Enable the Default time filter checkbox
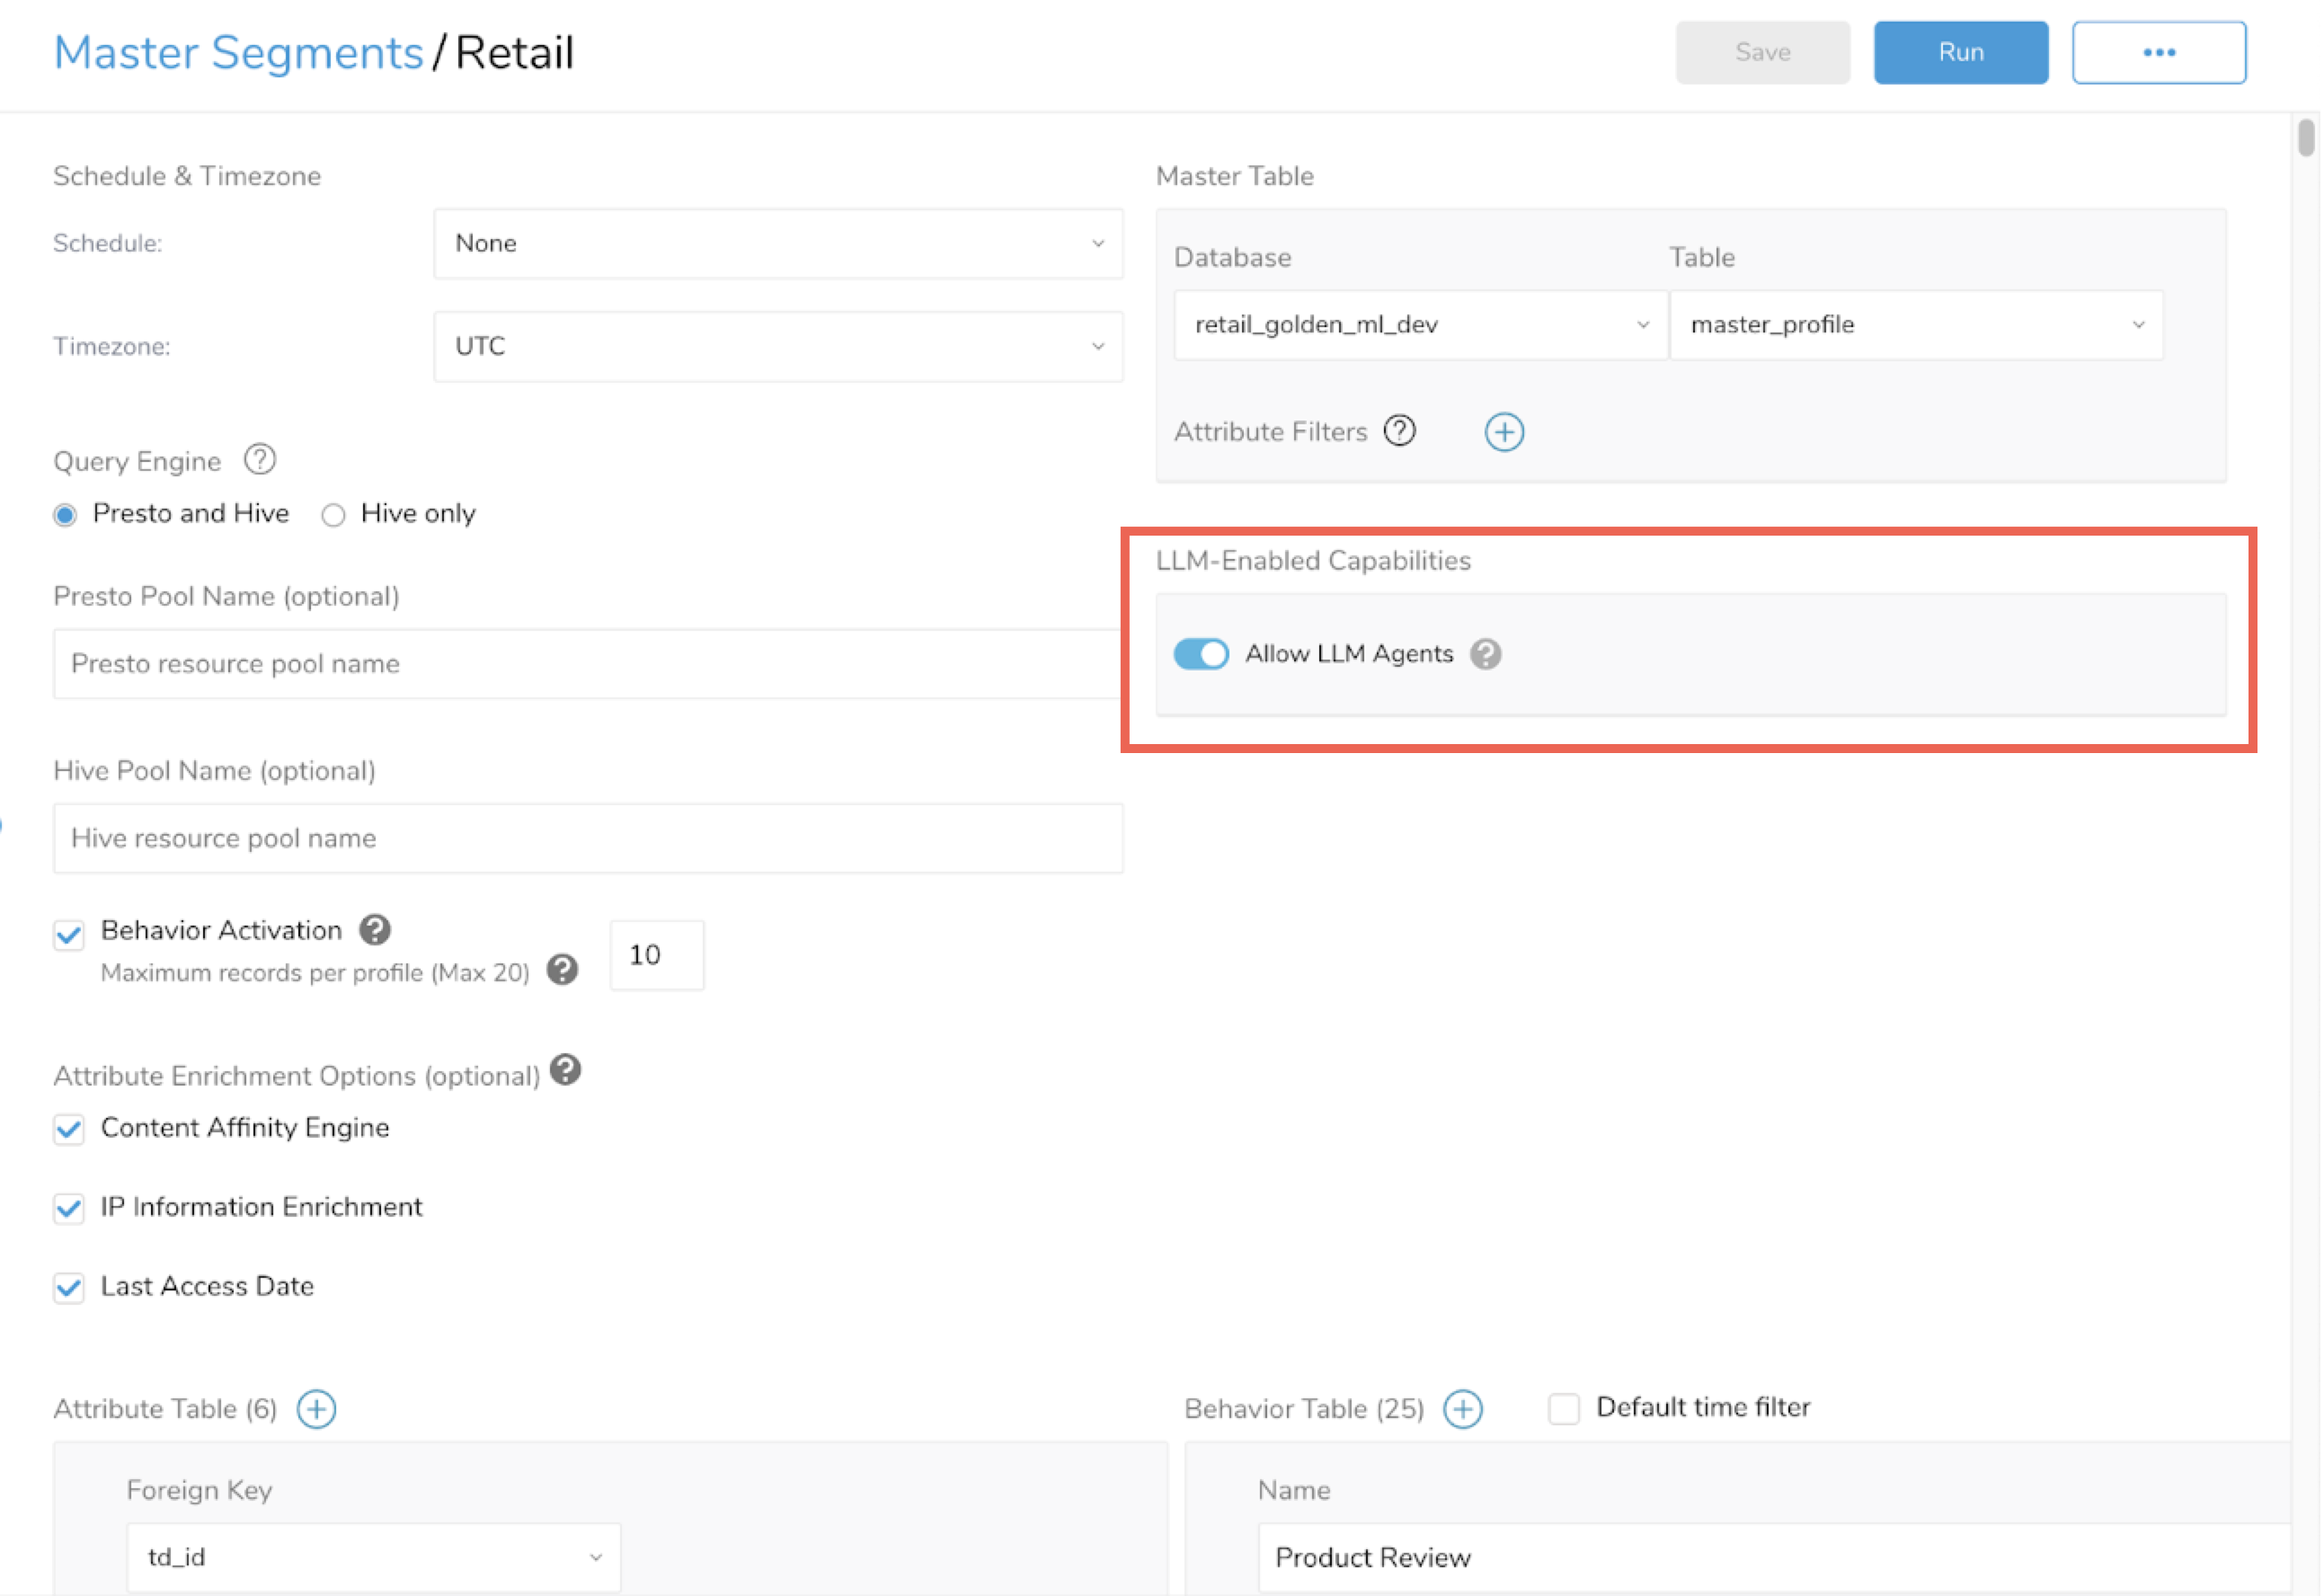 (x=1563, y=1409)
